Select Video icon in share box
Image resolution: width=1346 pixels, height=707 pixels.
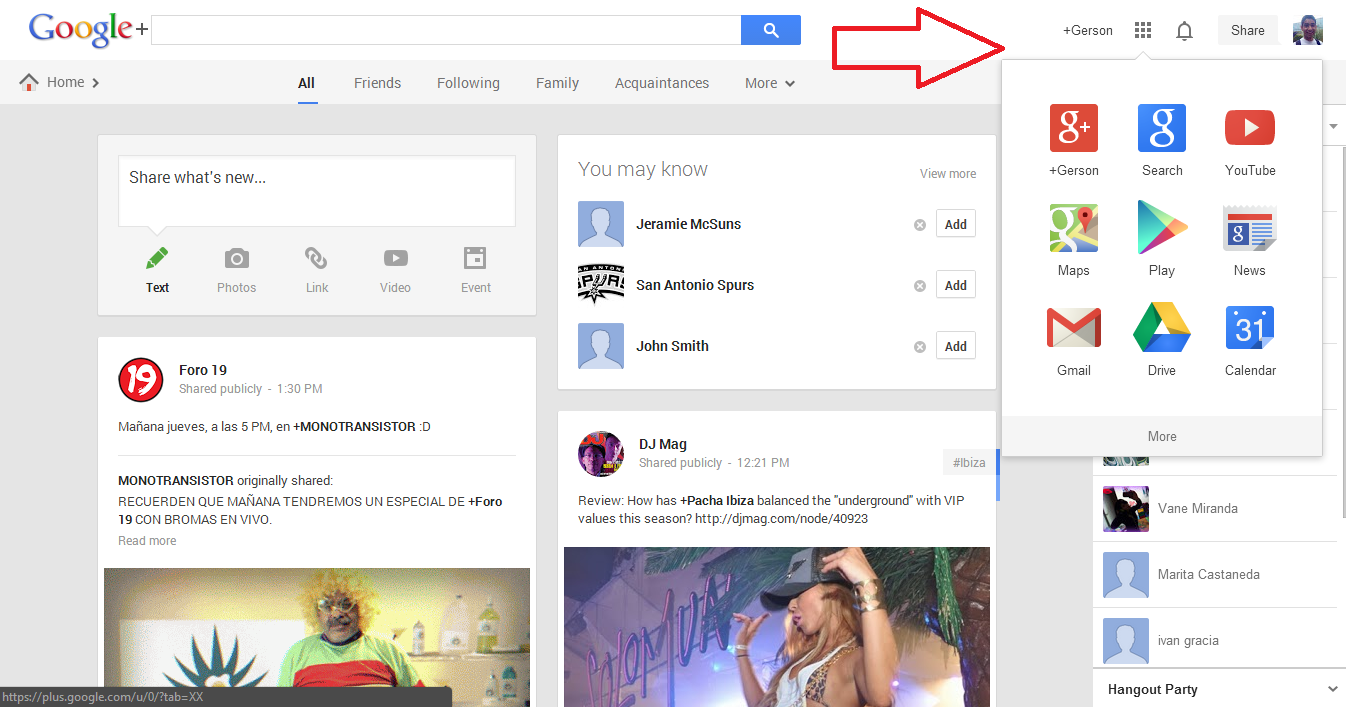tap(395, 259)
